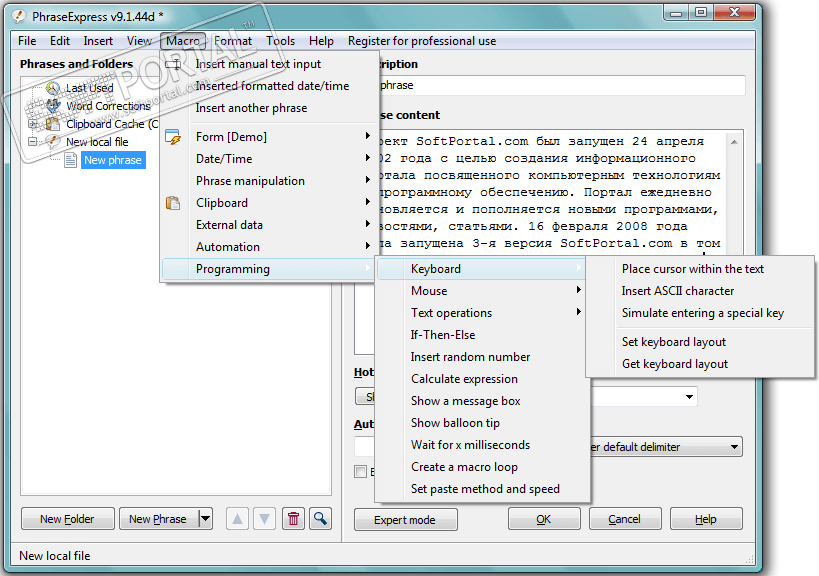The height and width of the screenshot is (576, 819).
Task: Choose Insert ASCII character
Action: click(x=700, y=291)
